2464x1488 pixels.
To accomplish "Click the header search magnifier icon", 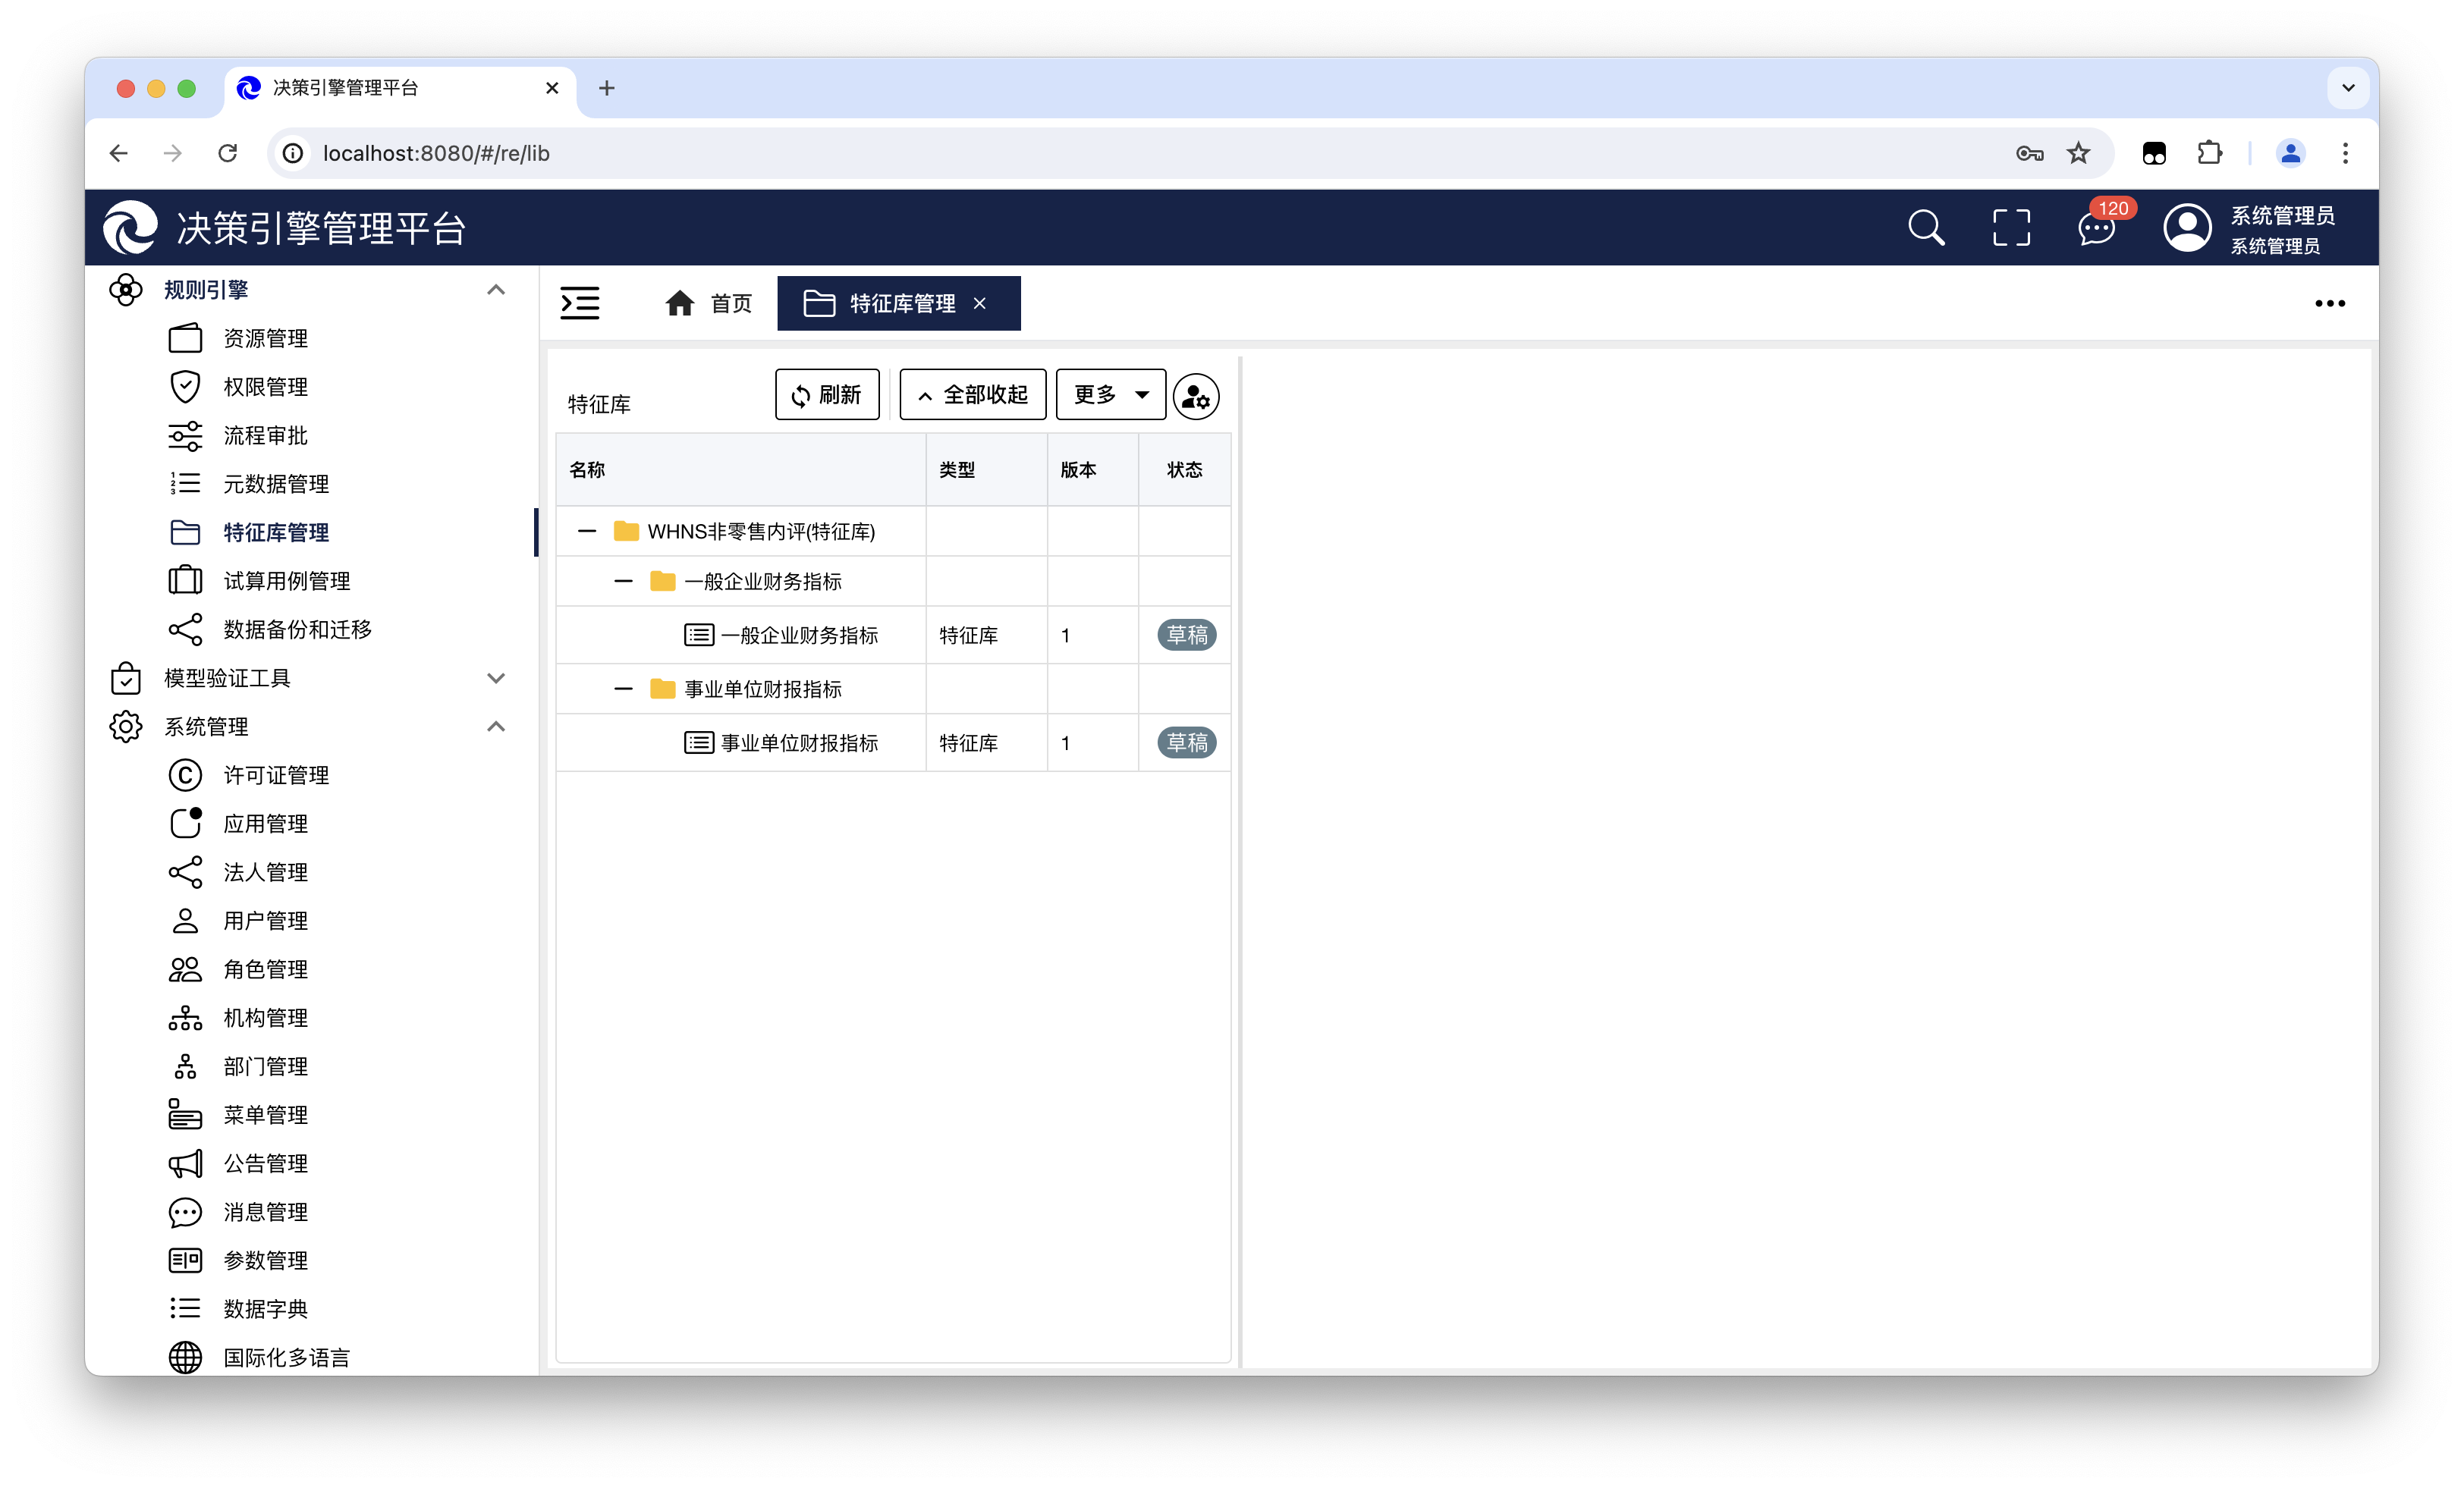I will [1925, 228].
